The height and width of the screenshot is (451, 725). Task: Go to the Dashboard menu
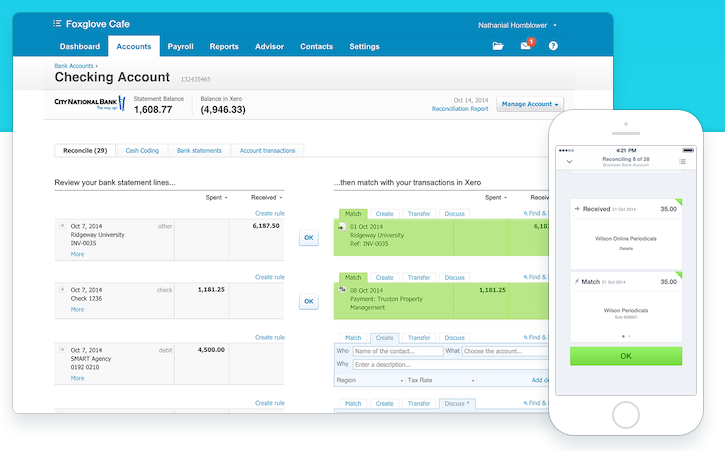click(80, 46)
